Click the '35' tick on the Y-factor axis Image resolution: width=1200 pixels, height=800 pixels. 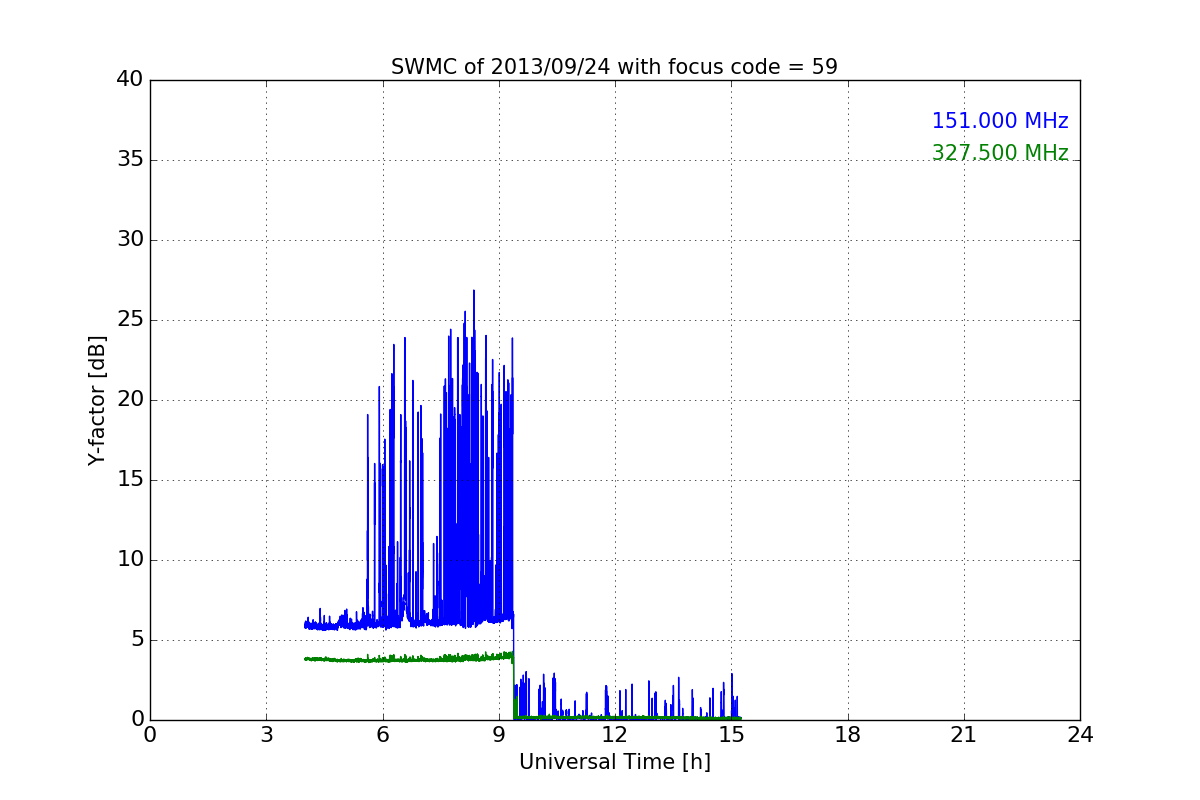130,160
